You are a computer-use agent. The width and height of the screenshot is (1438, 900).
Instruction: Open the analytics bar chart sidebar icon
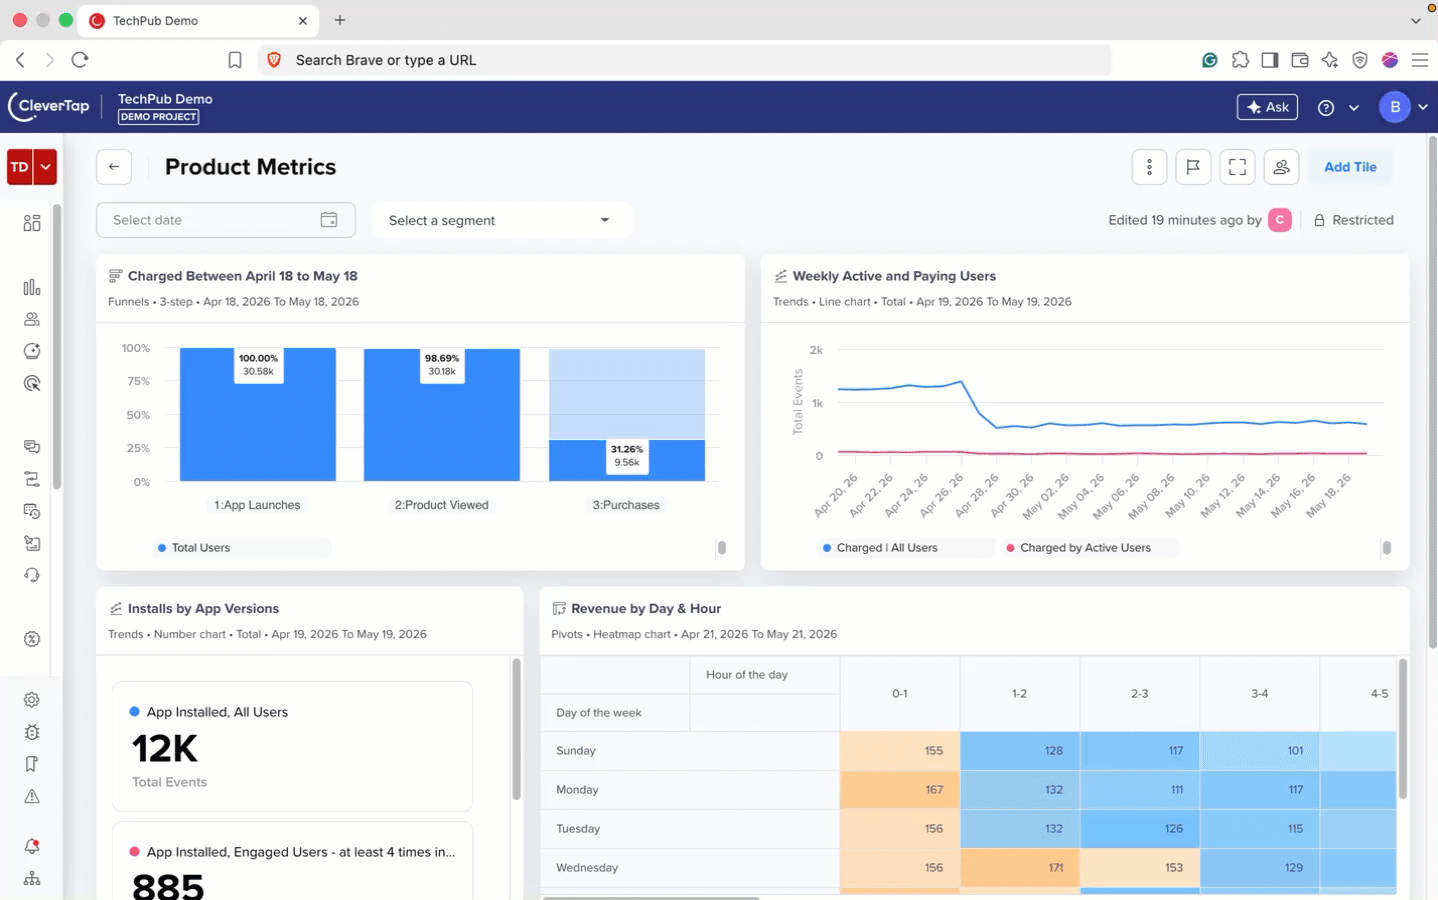(x=32, y=287)
